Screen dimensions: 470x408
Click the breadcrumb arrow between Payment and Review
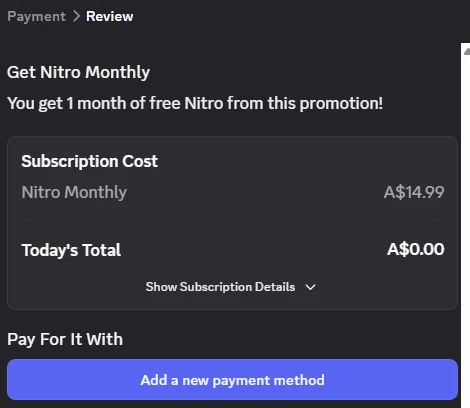(x=76, y=16)
